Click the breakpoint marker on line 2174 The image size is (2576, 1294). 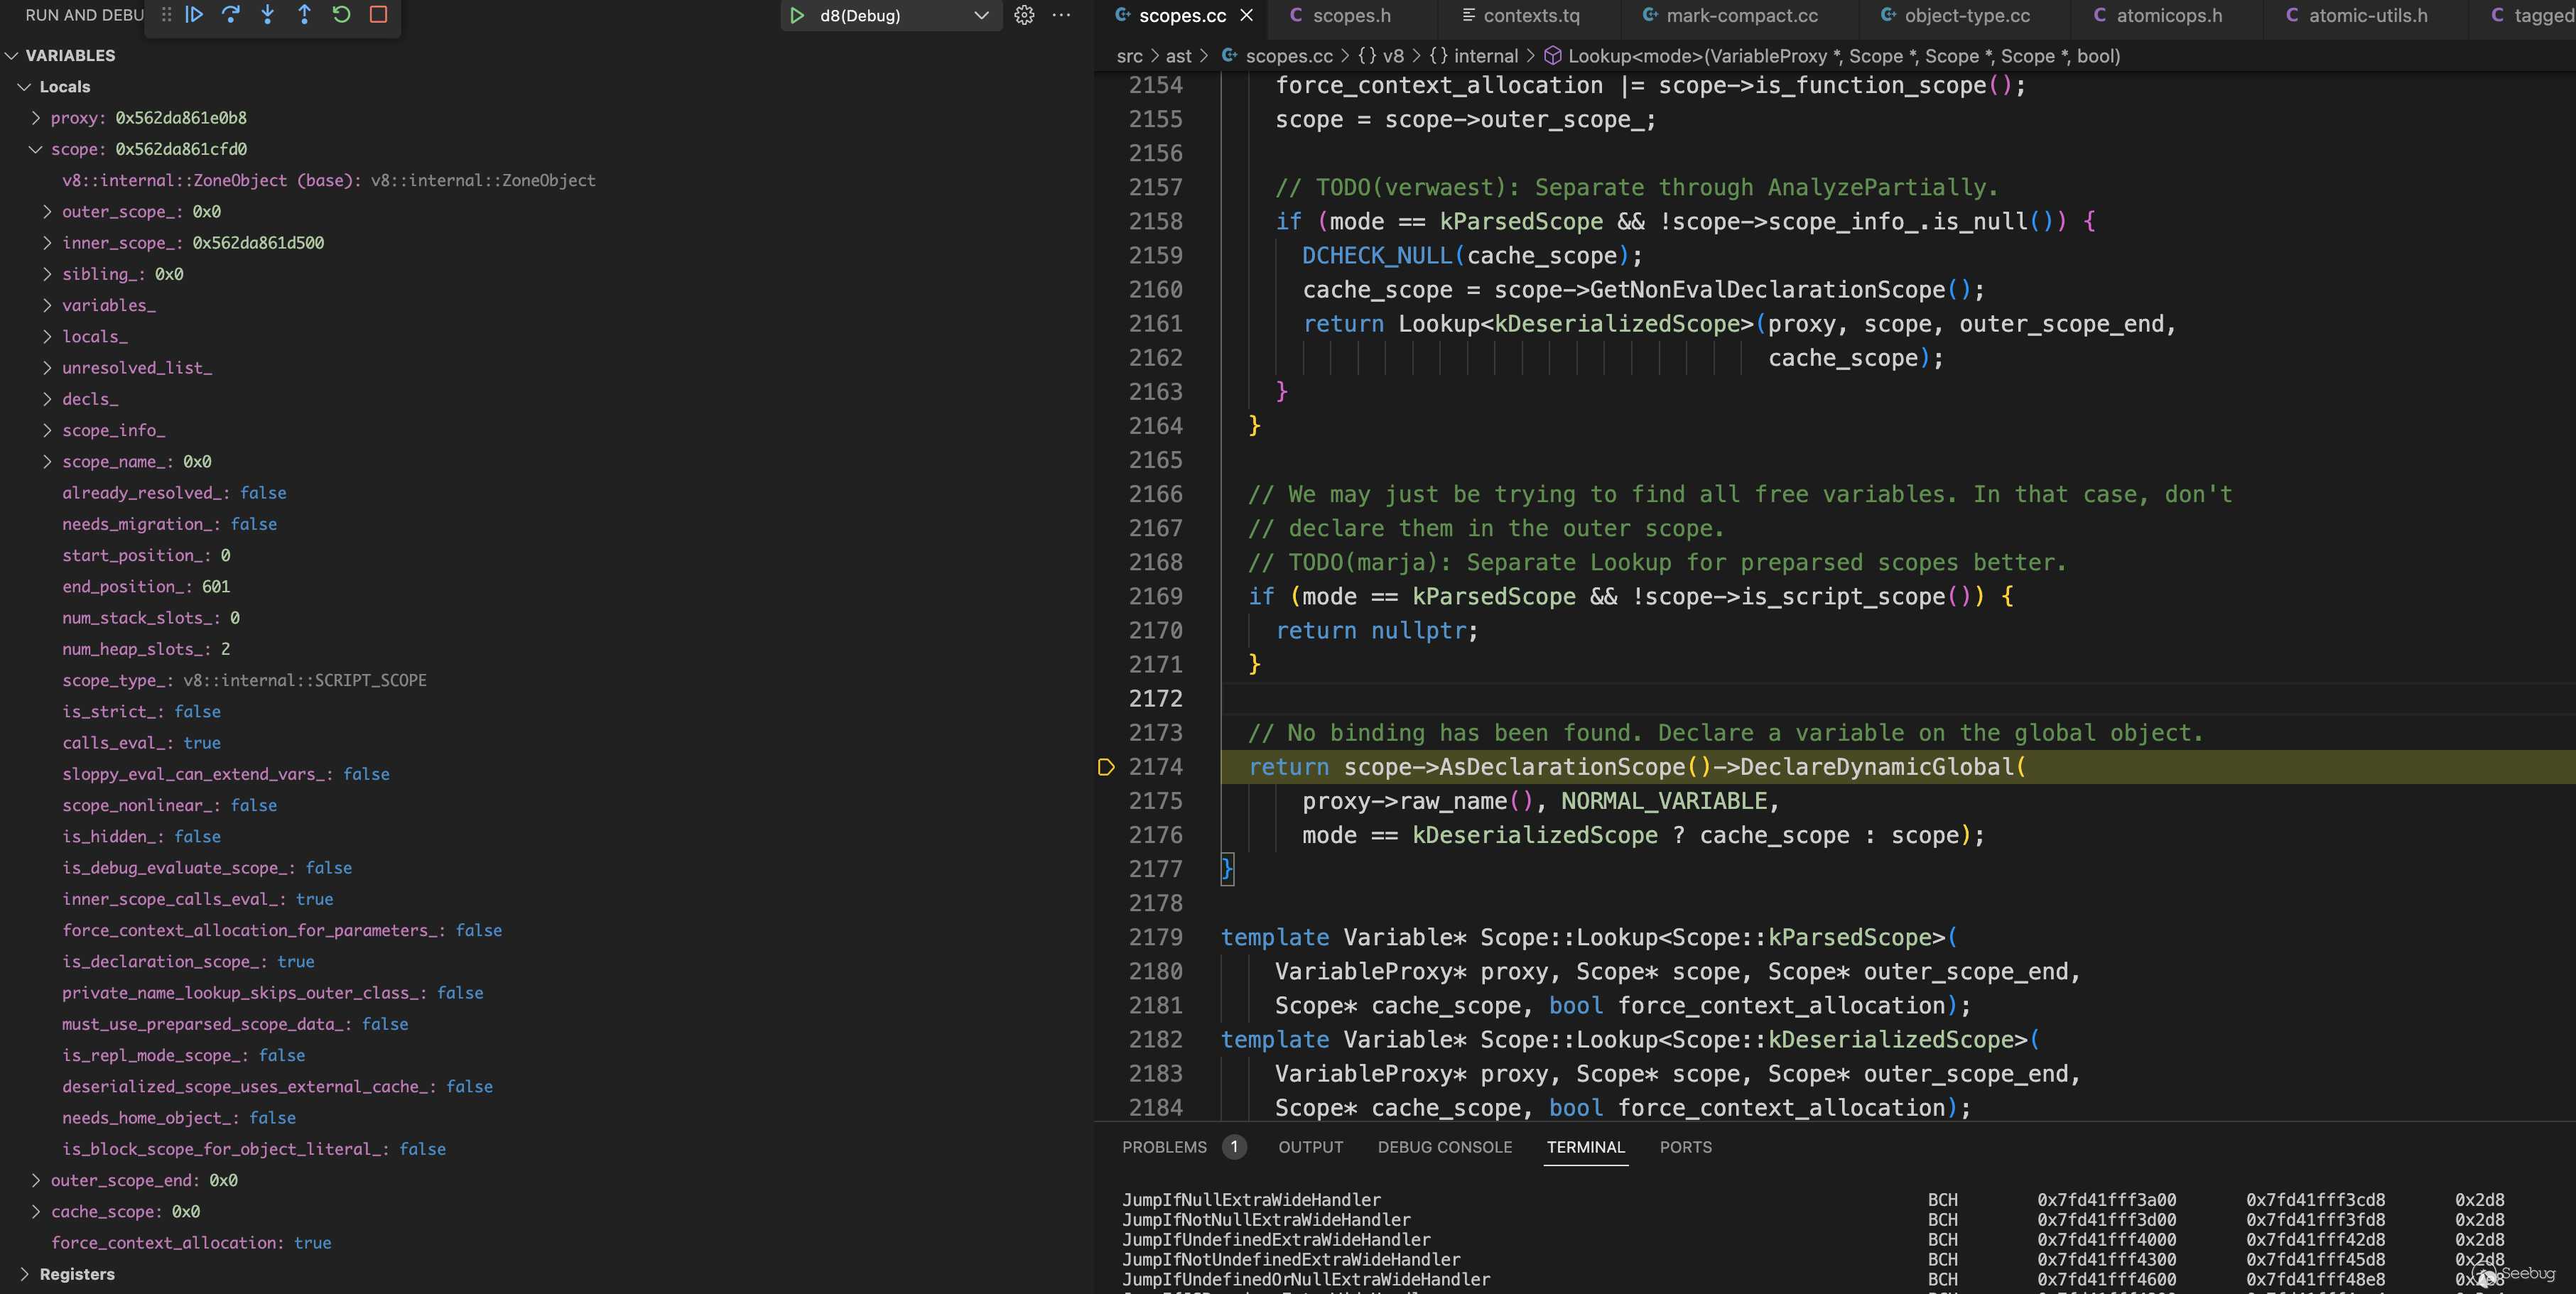(x=1106, y=767)
